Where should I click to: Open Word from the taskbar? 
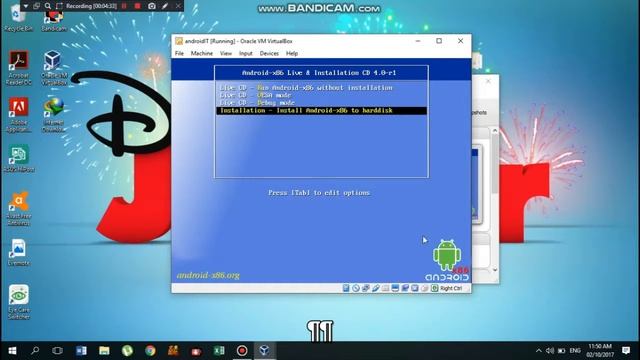[81, 351]
